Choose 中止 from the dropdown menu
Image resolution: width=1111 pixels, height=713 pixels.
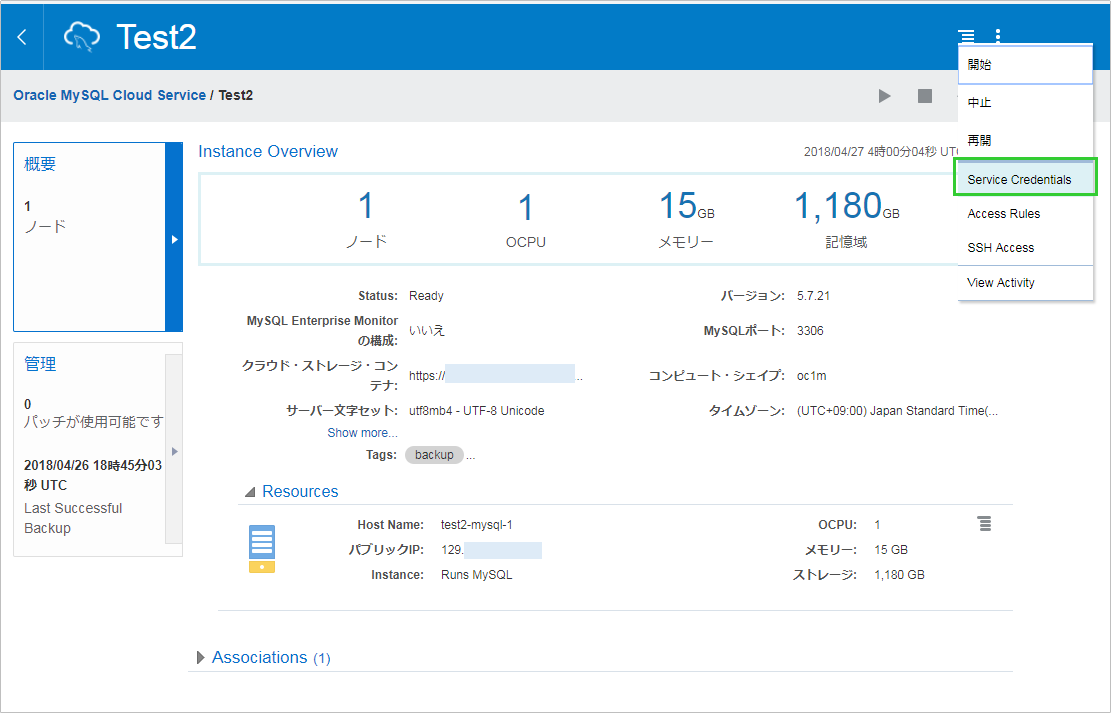tap(1025, 103)
